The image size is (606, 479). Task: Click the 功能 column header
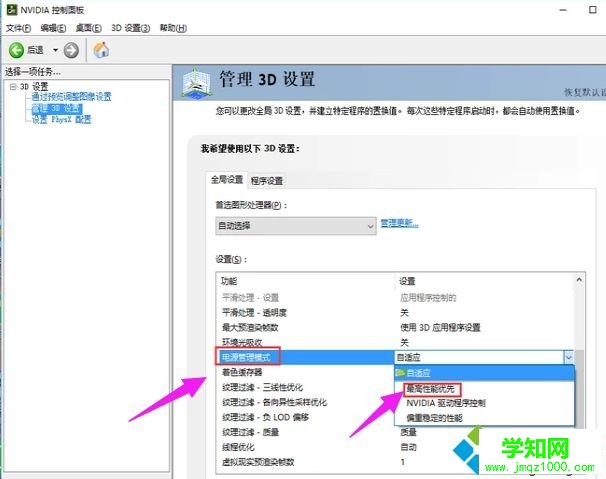pyautogui.click(x=229, y=281)
